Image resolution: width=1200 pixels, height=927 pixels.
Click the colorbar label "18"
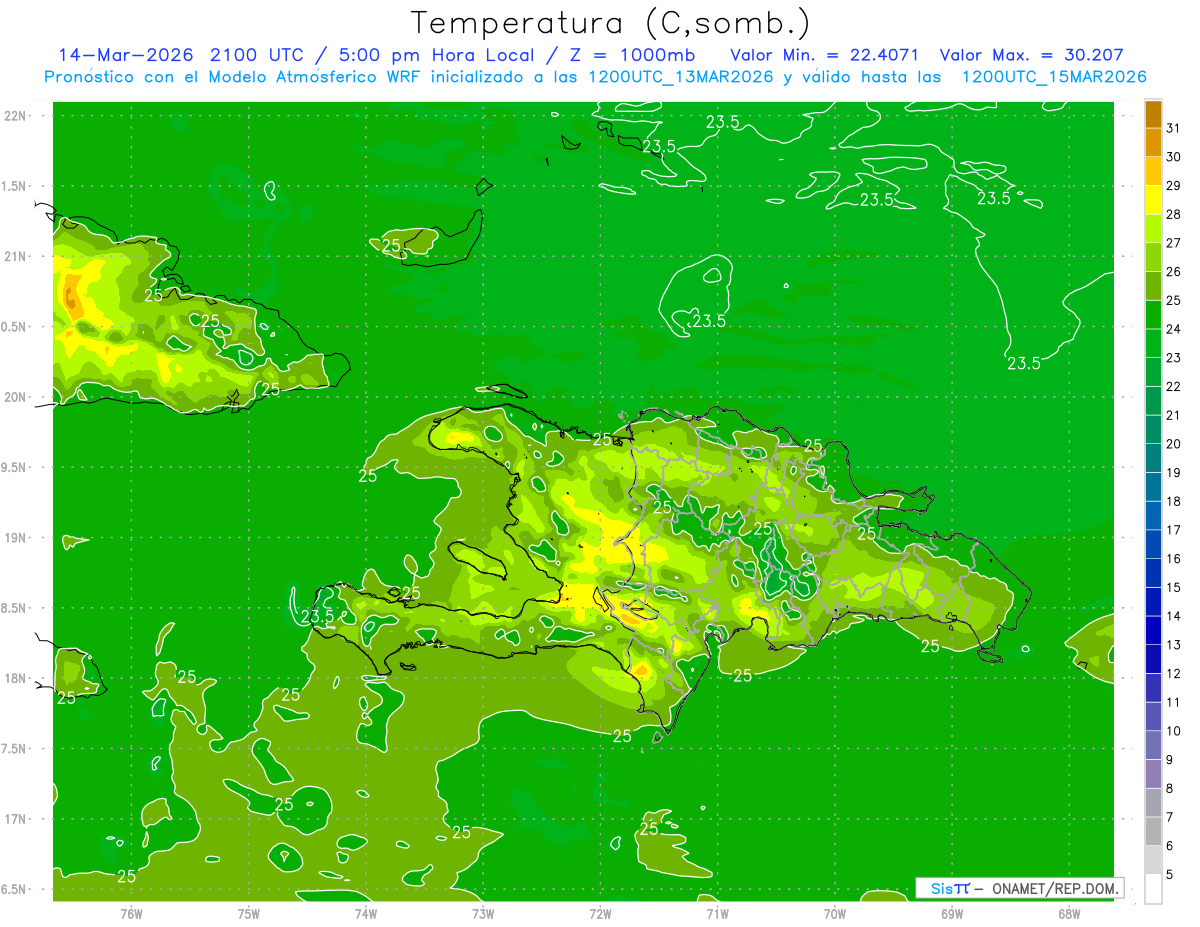(x=1174, y=501)
